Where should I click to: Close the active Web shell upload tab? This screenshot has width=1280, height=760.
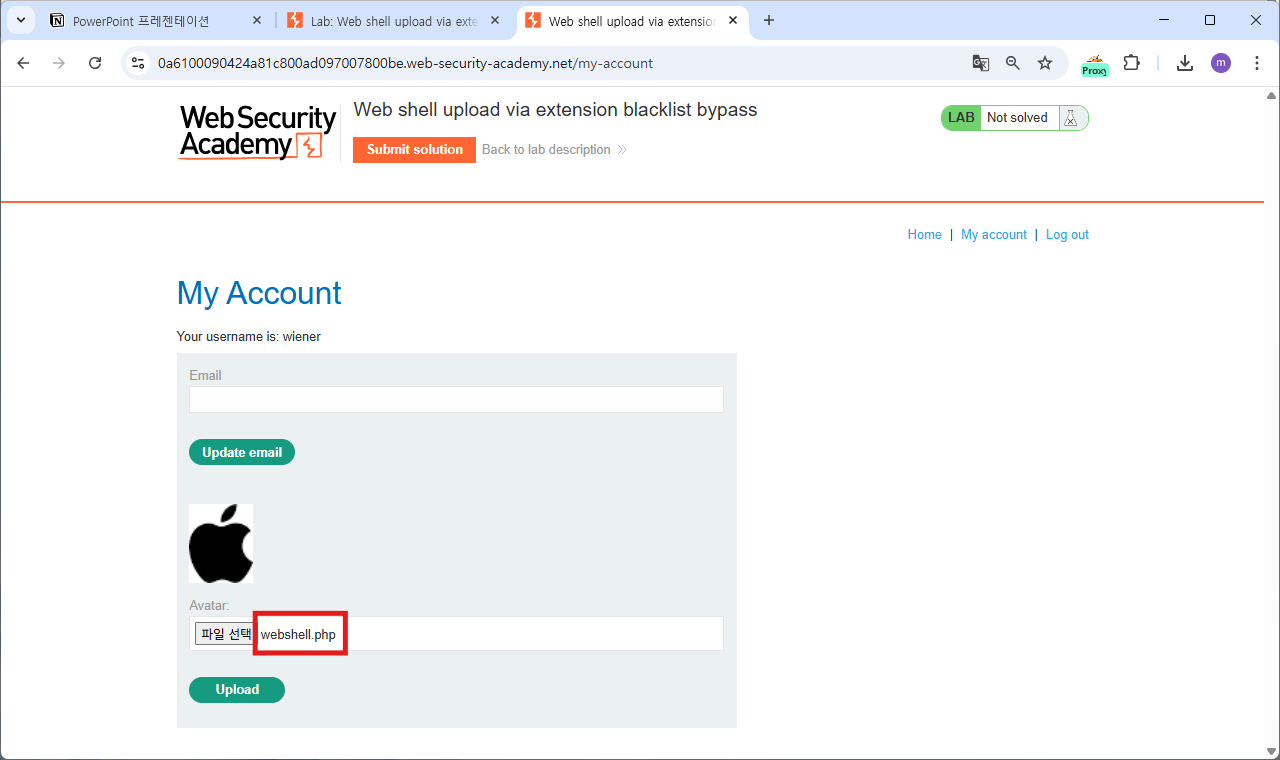pos(733,21)
